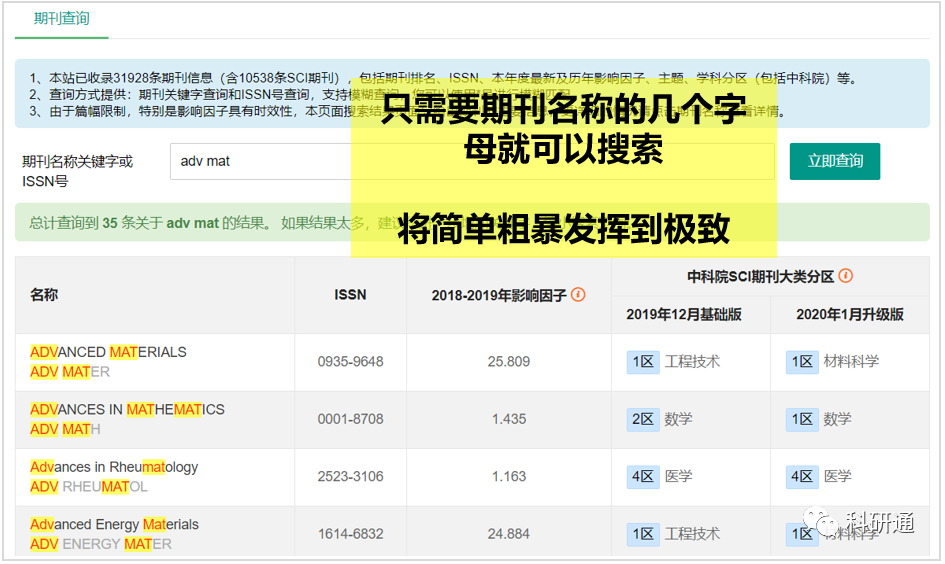945x564 pixels.
Task: Click ISSN 2523-3106 cell
Action: pyautogui.click(x=350, y=476)
